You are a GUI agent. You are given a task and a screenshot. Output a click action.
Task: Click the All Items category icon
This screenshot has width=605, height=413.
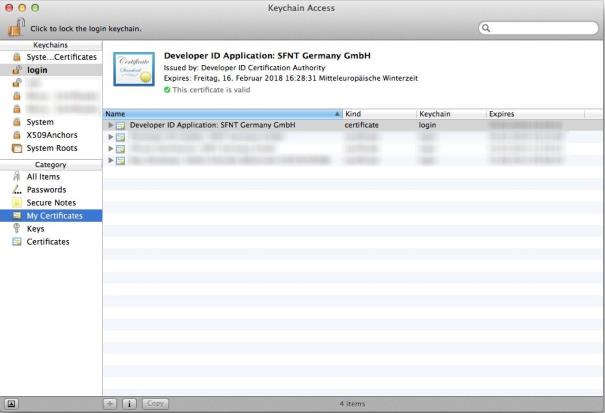point(17,176)
